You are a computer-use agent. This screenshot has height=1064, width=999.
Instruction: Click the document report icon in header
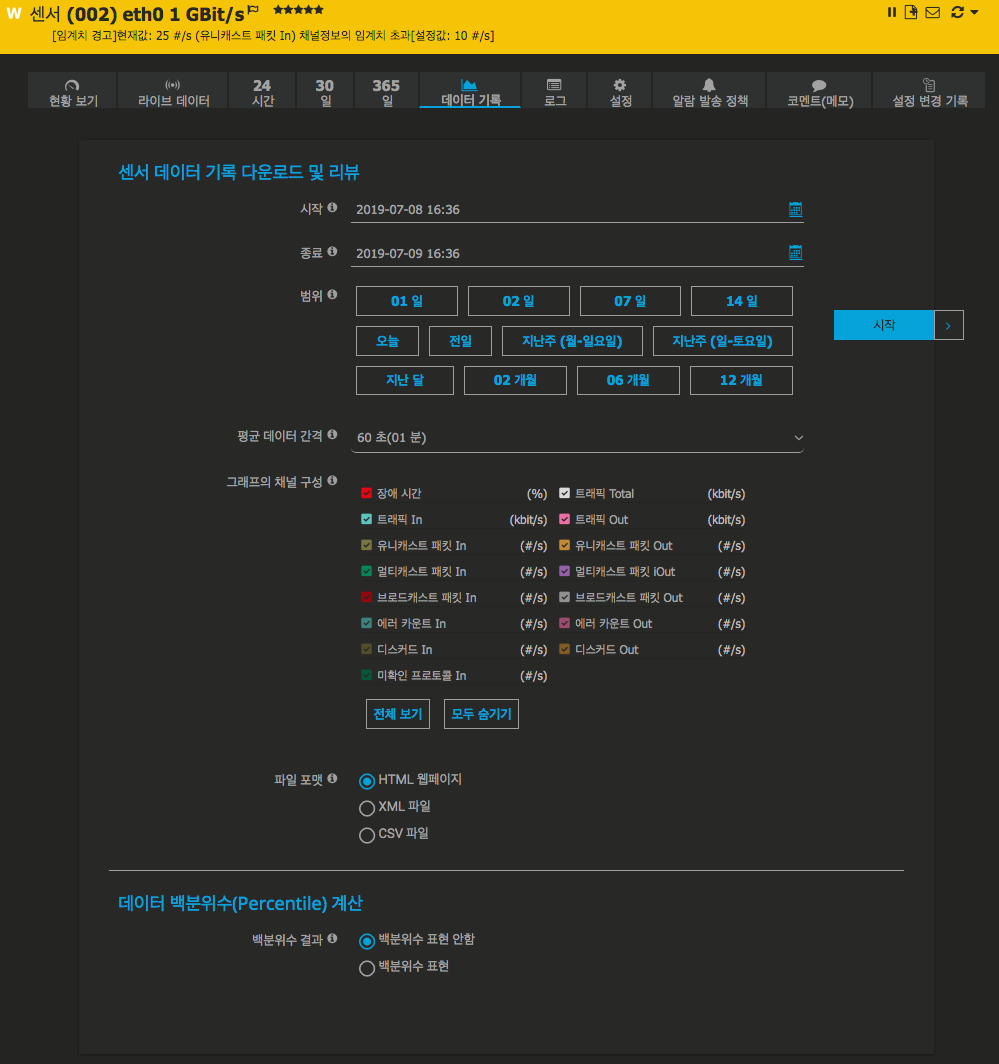point(911,12)
